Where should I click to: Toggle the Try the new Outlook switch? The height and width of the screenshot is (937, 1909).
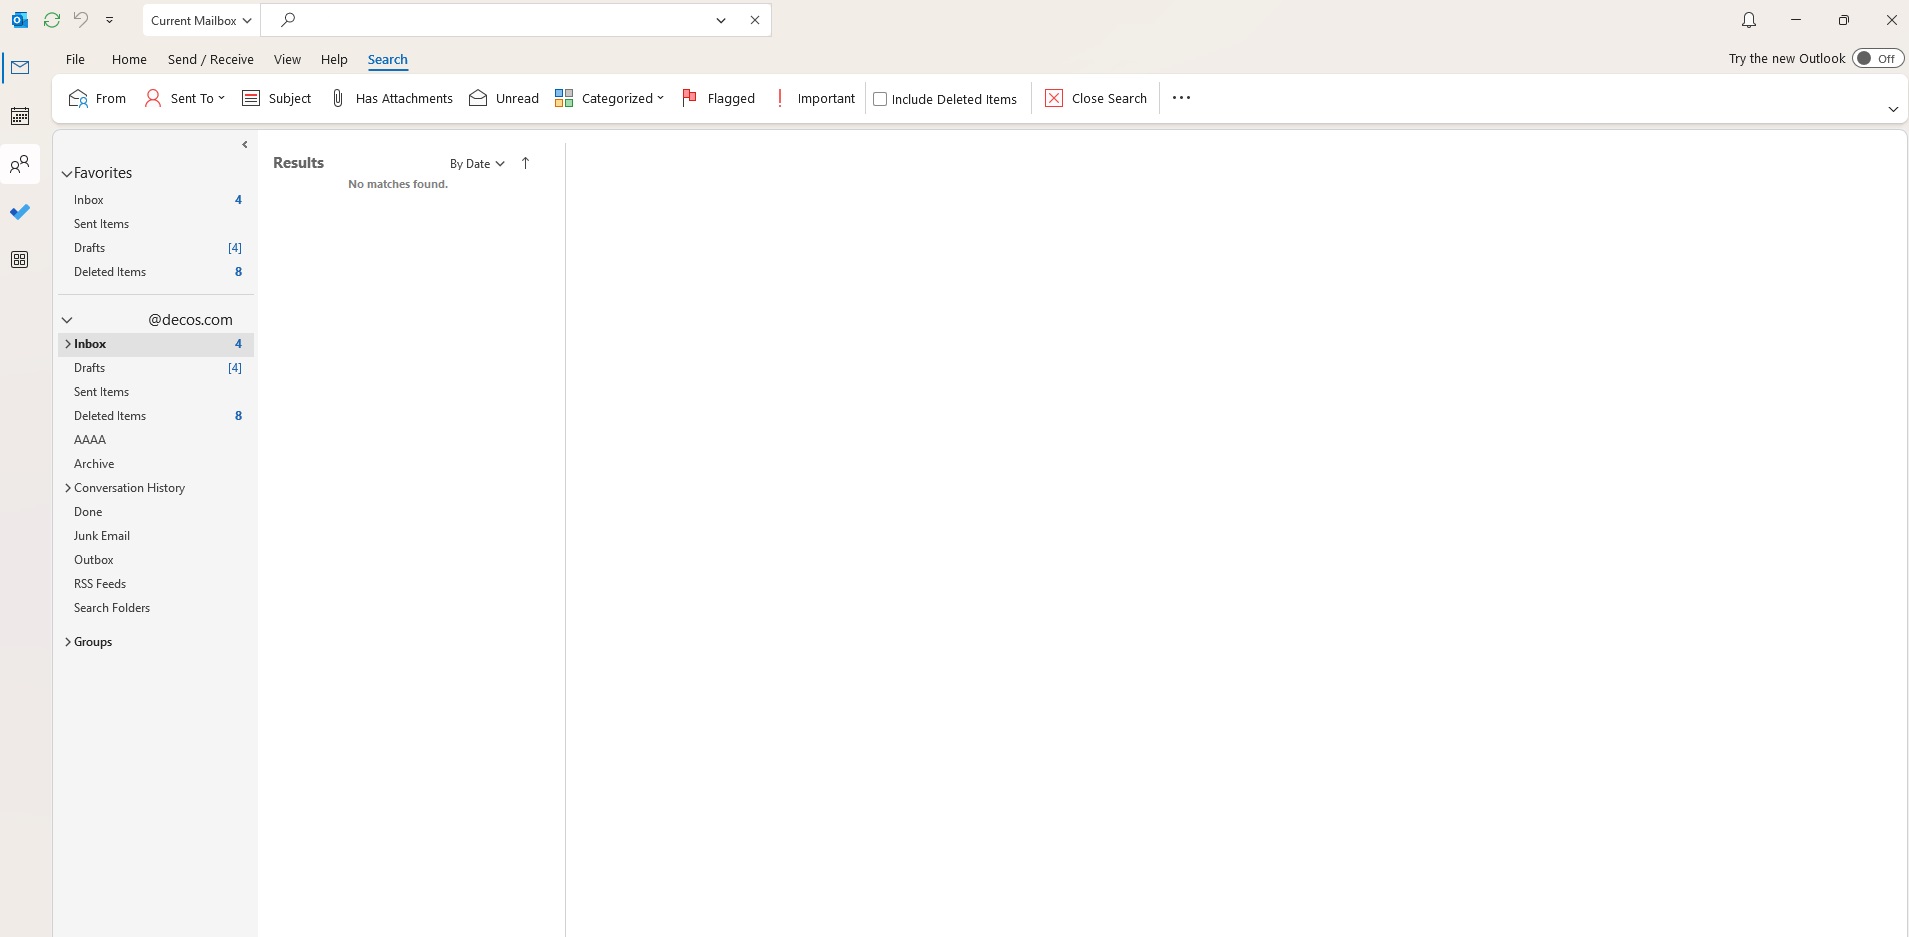(x=1877, y=58)
